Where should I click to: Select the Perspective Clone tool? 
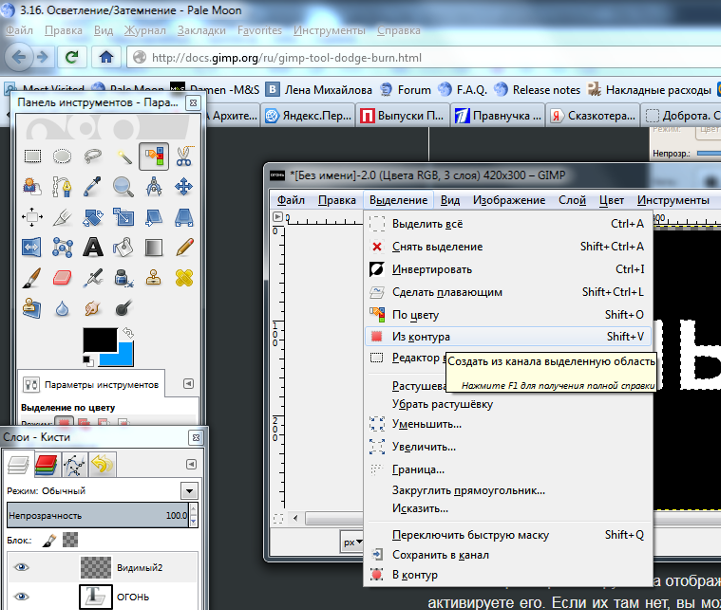32,308
